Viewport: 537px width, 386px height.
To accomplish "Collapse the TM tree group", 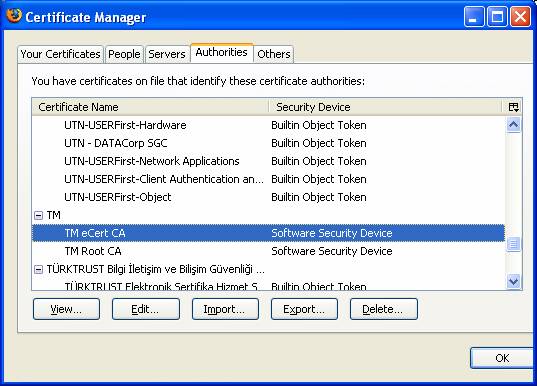I will (38, 215).
